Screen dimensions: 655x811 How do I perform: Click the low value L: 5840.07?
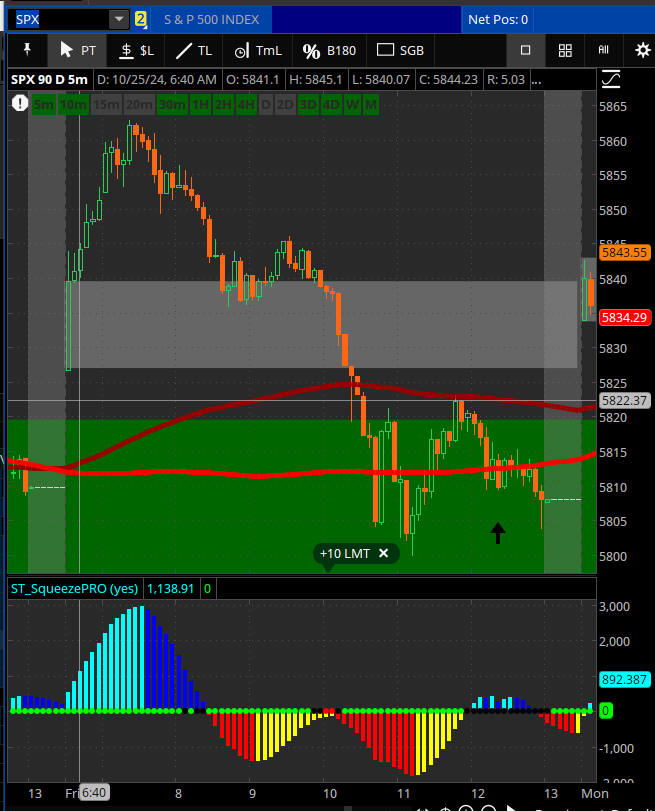381,80
